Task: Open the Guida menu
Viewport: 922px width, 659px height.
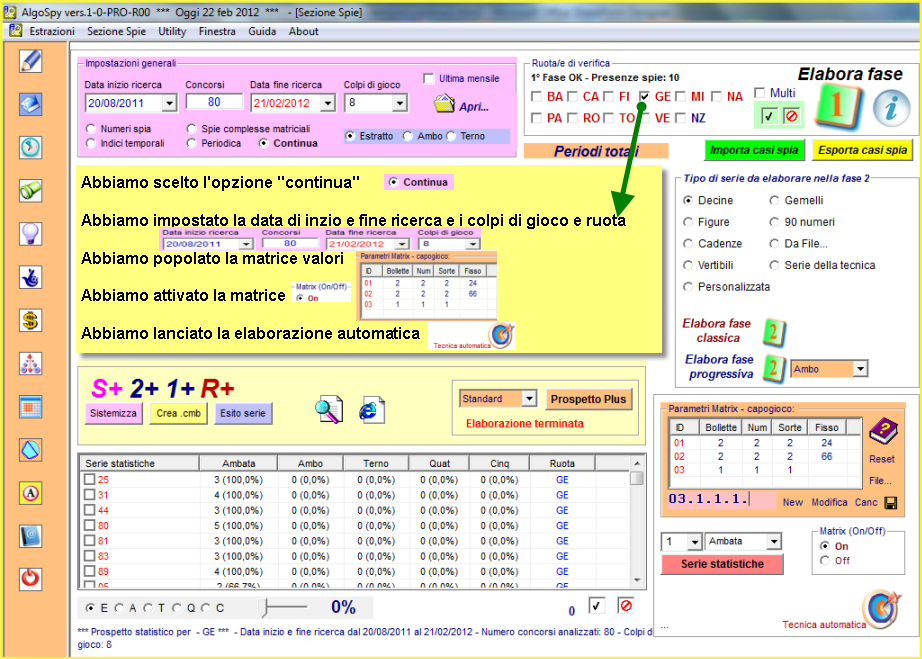Action: (x=262, y=32)
